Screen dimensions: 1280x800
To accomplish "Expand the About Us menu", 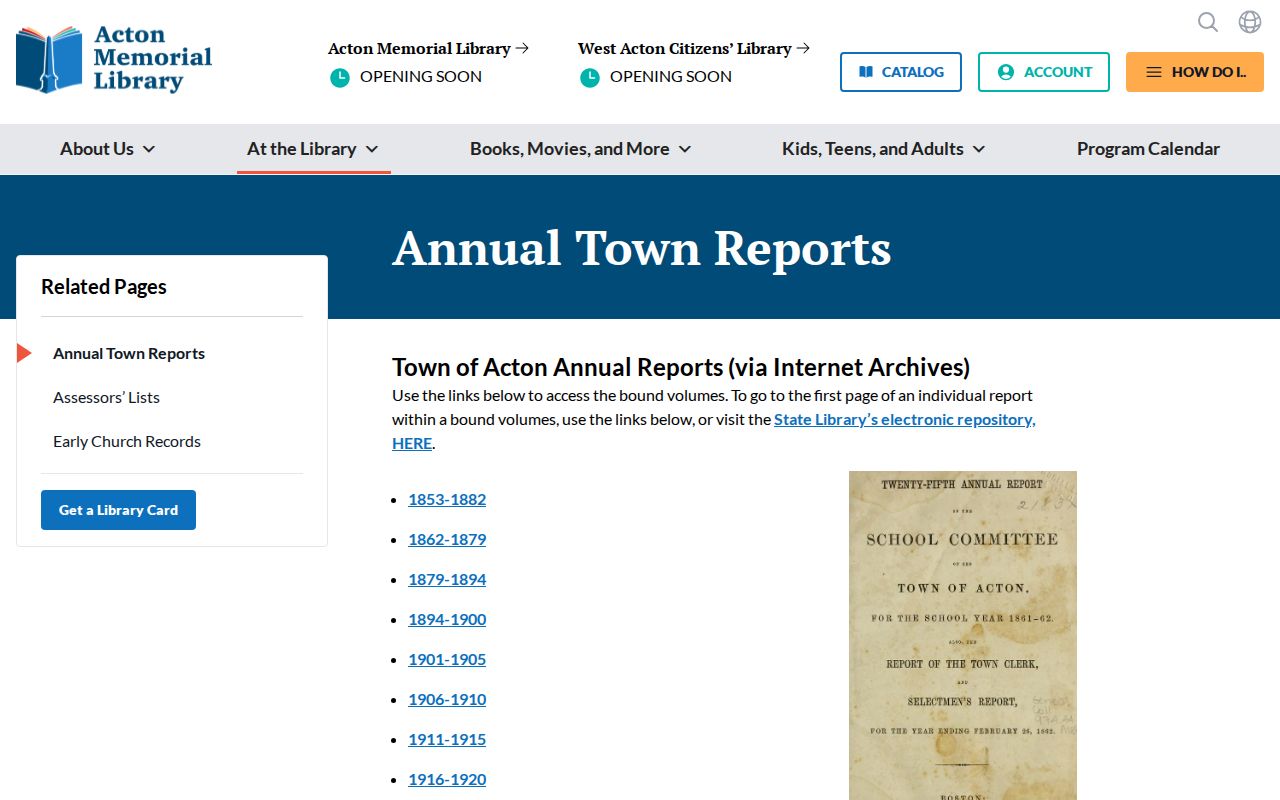I will coord(107,149).
